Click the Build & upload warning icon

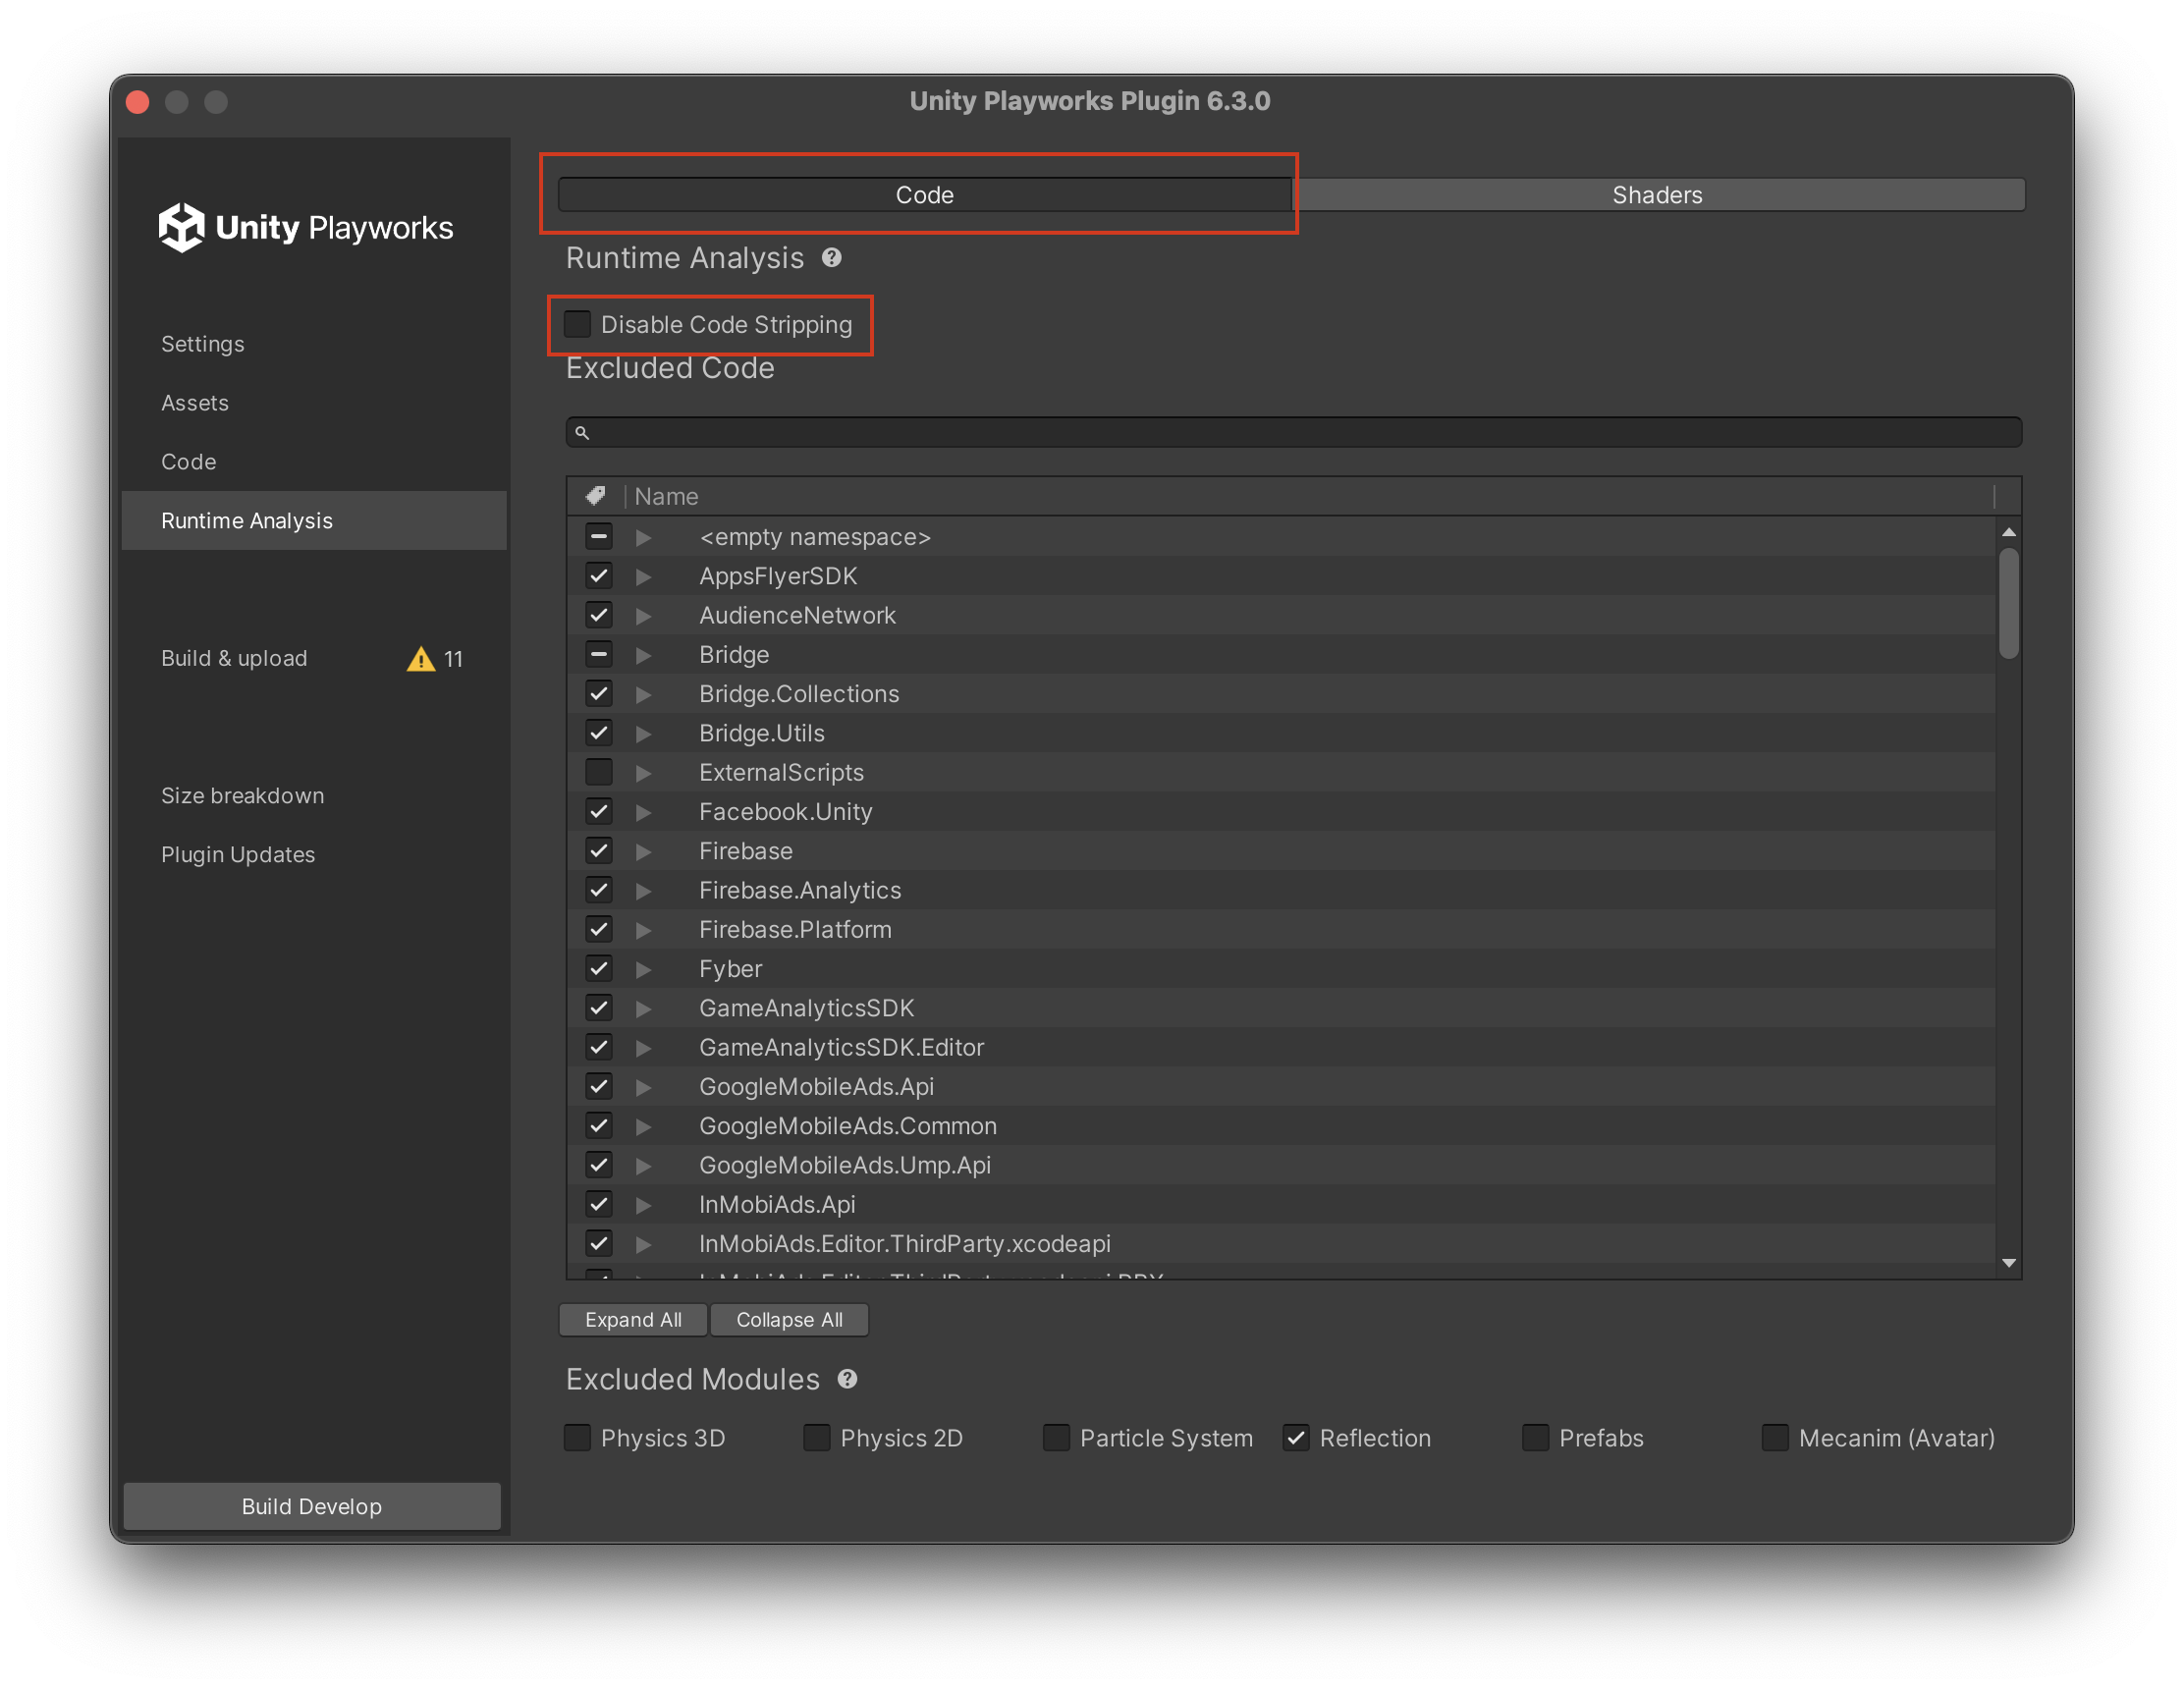coord(421,659)
